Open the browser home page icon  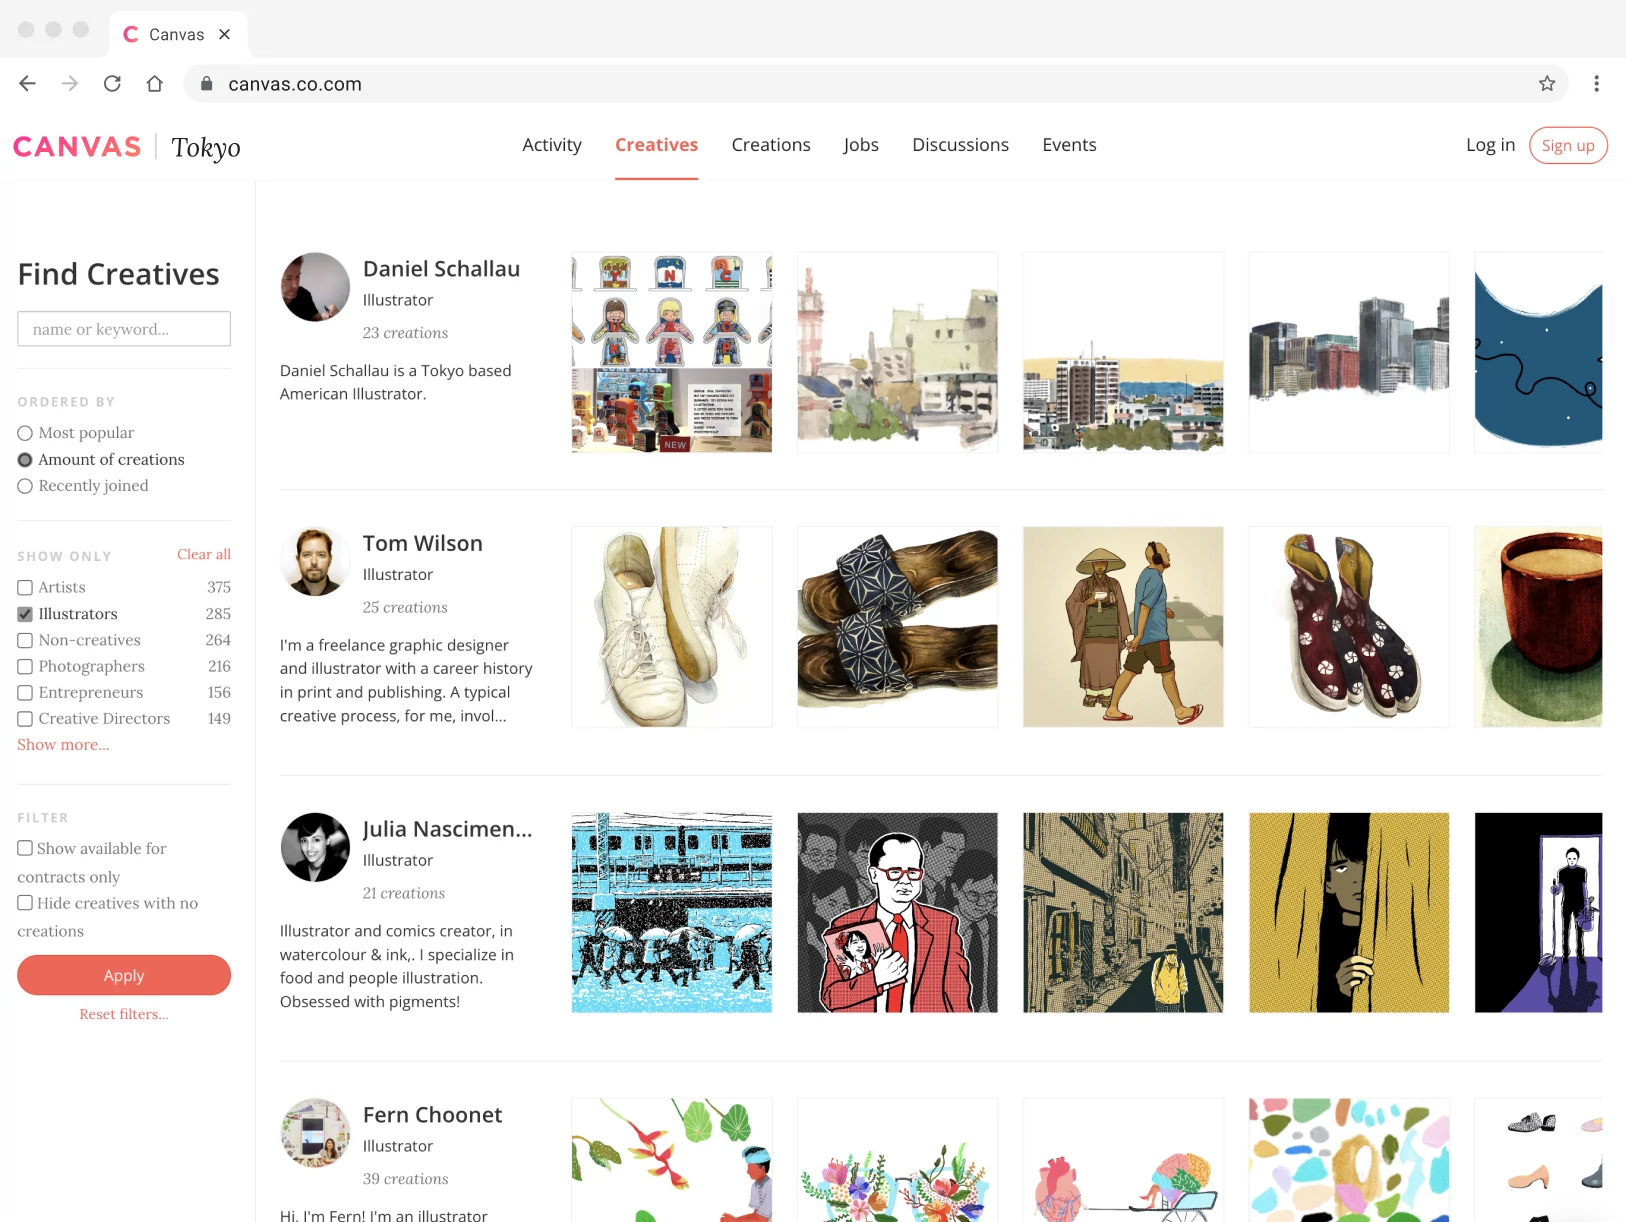pyautogui.click(x=155, y=84)
